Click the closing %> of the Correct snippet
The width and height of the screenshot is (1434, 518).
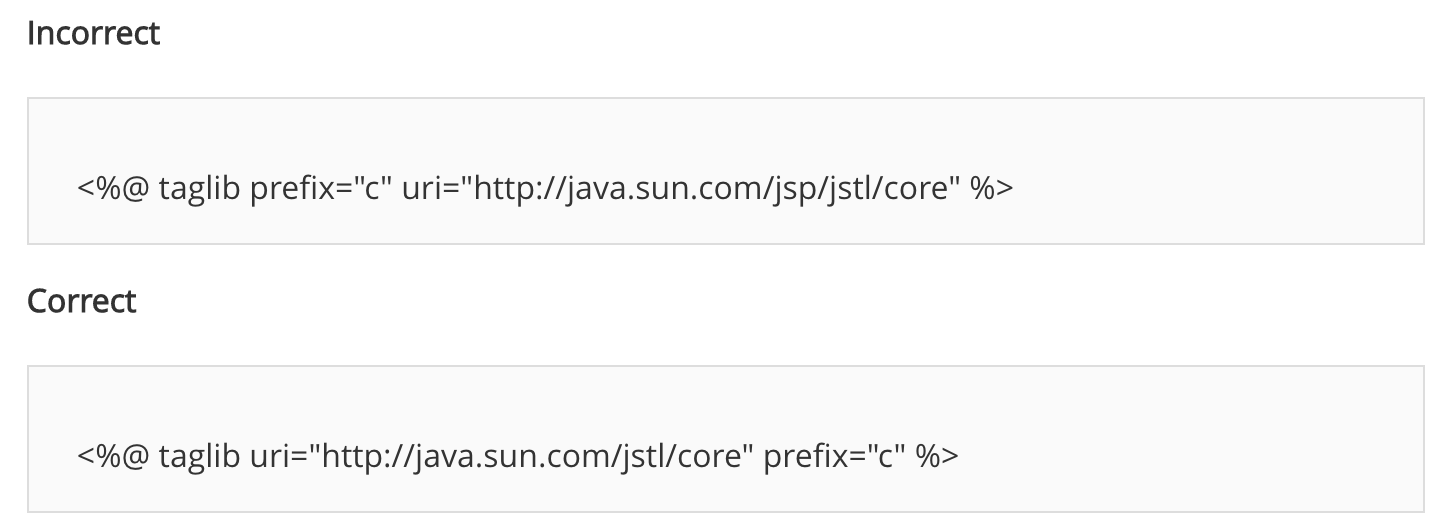click(937, 456)
